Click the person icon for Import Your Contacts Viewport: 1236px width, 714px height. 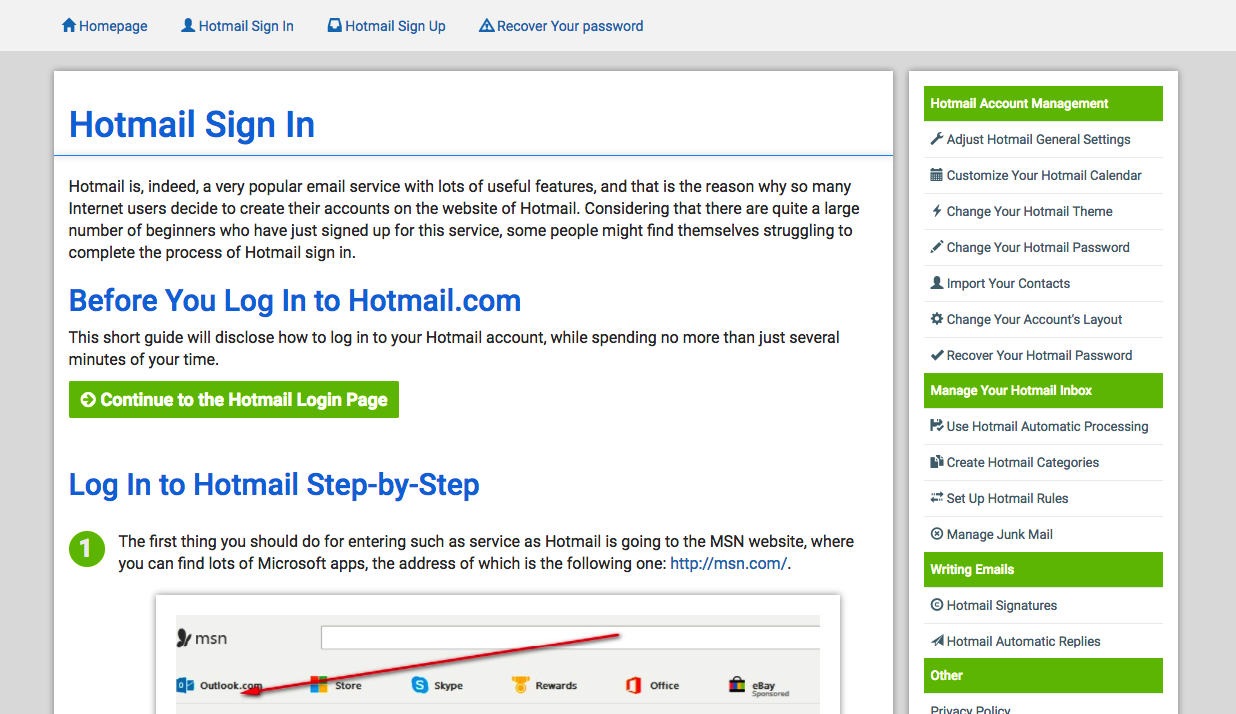click(x=937, y=283)
